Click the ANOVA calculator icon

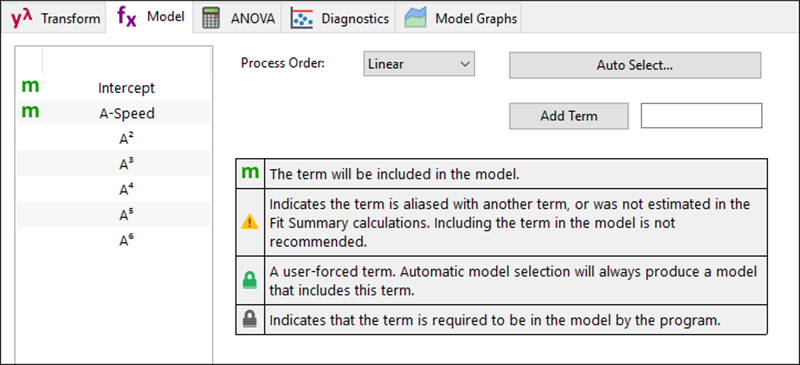211,18
